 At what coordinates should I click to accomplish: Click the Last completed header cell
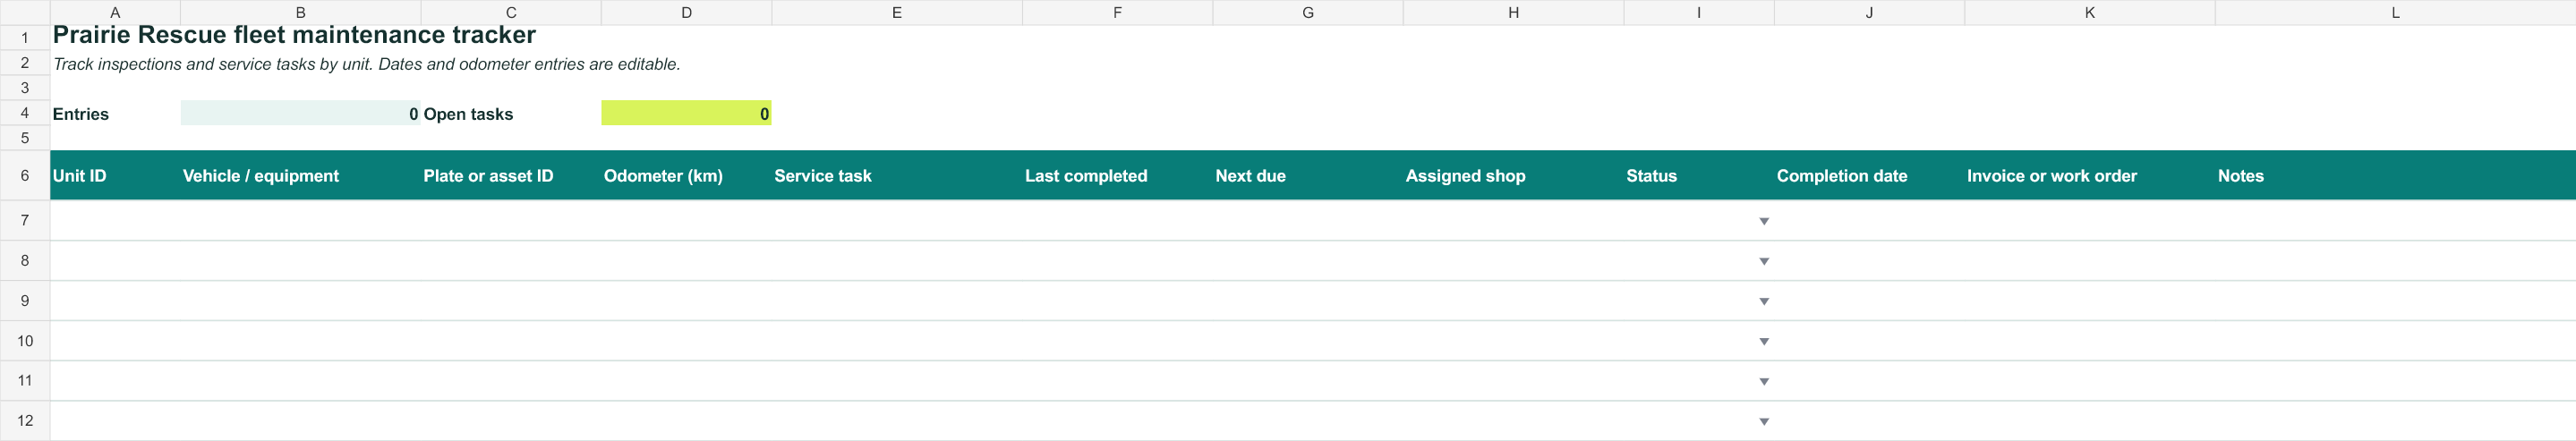point(1117,175)
